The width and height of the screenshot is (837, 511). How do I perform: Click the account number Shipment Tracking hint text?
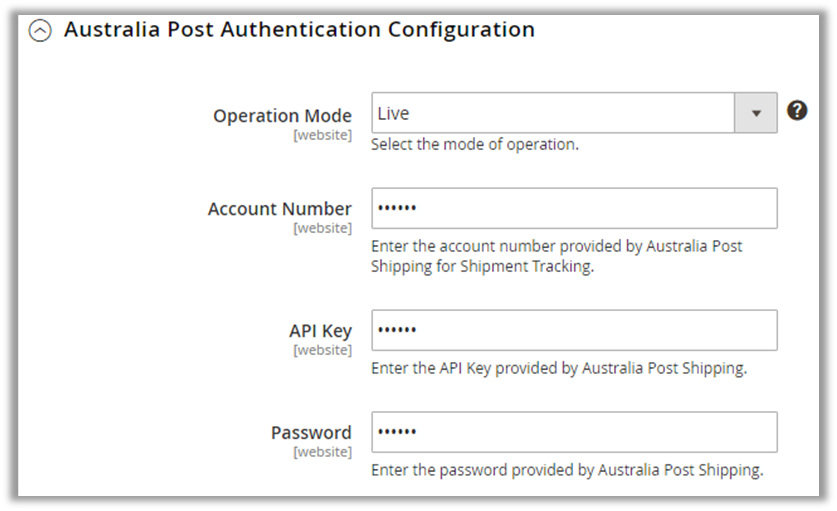pos(556,256)
